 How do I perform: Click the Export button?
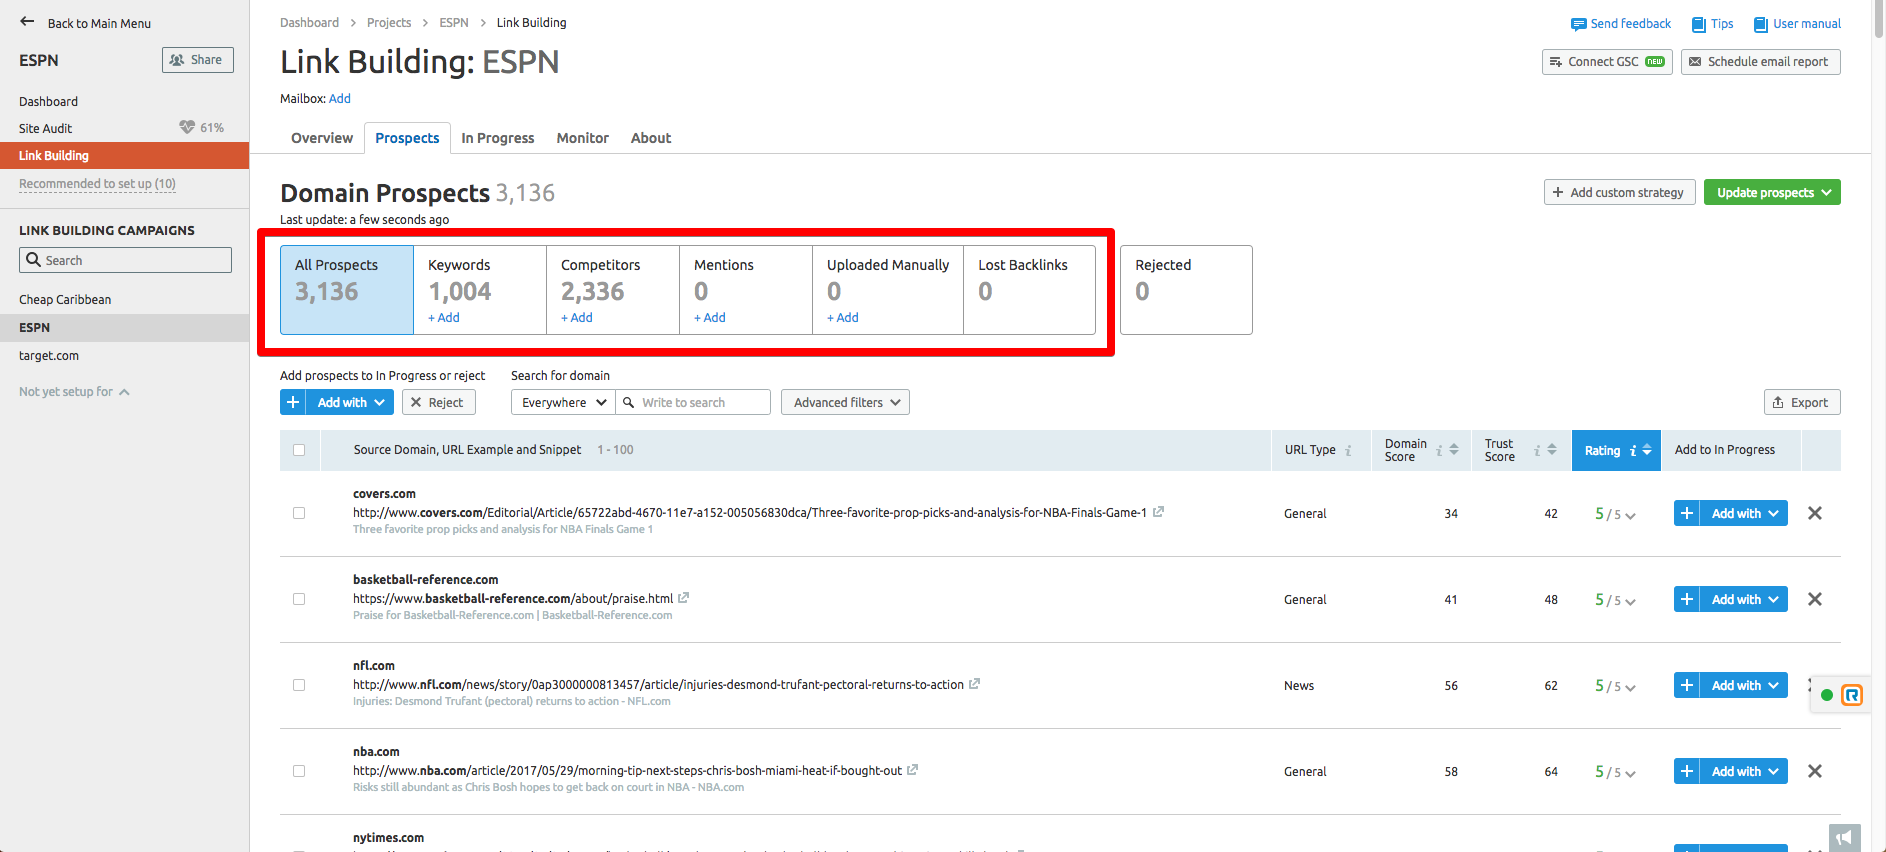coord(1802,402)
